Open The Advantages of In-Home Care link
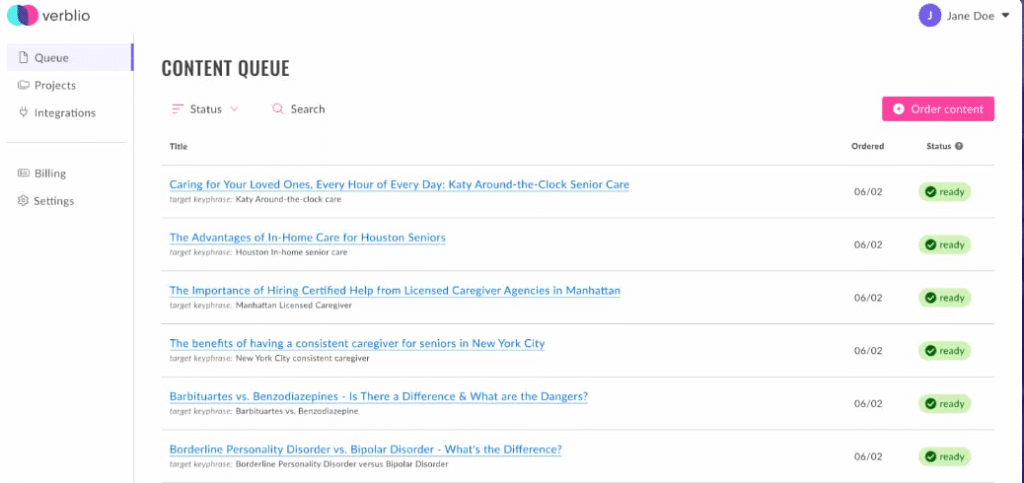This screenshot has width=1024, height=483. click(x=307, y=238)
